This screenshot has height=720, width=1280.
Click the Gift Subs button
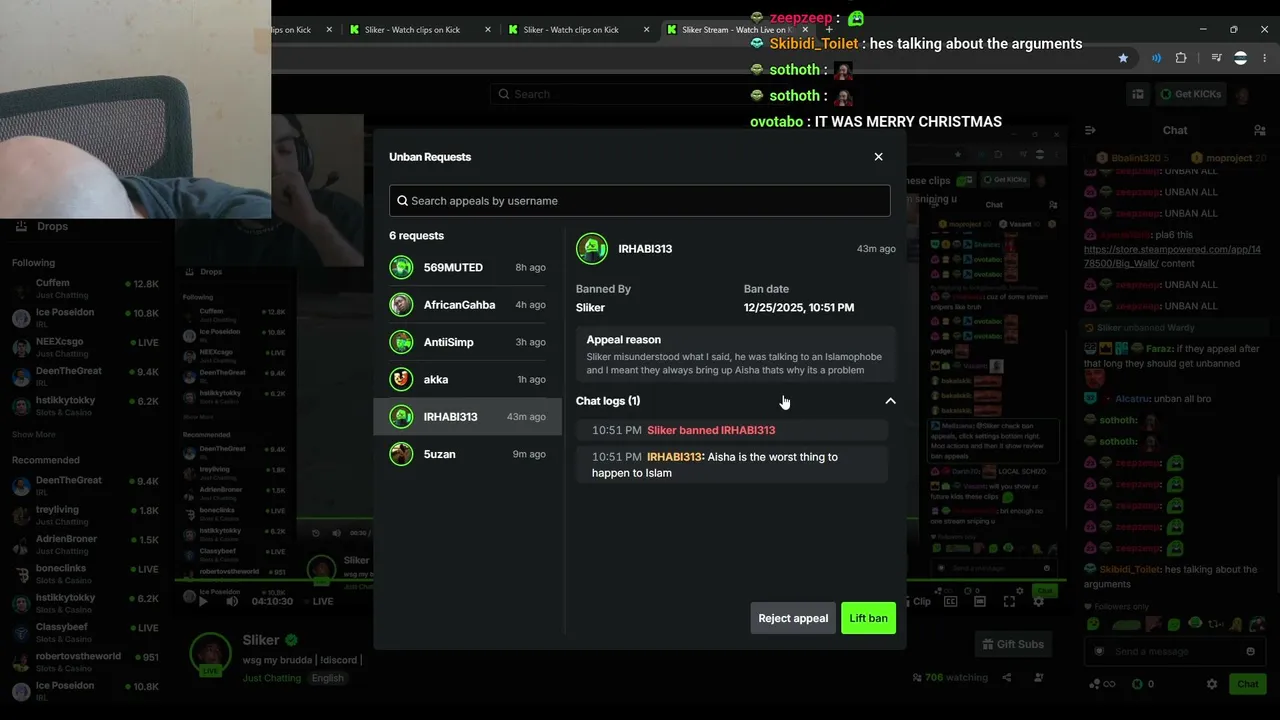pos(1013,645)
